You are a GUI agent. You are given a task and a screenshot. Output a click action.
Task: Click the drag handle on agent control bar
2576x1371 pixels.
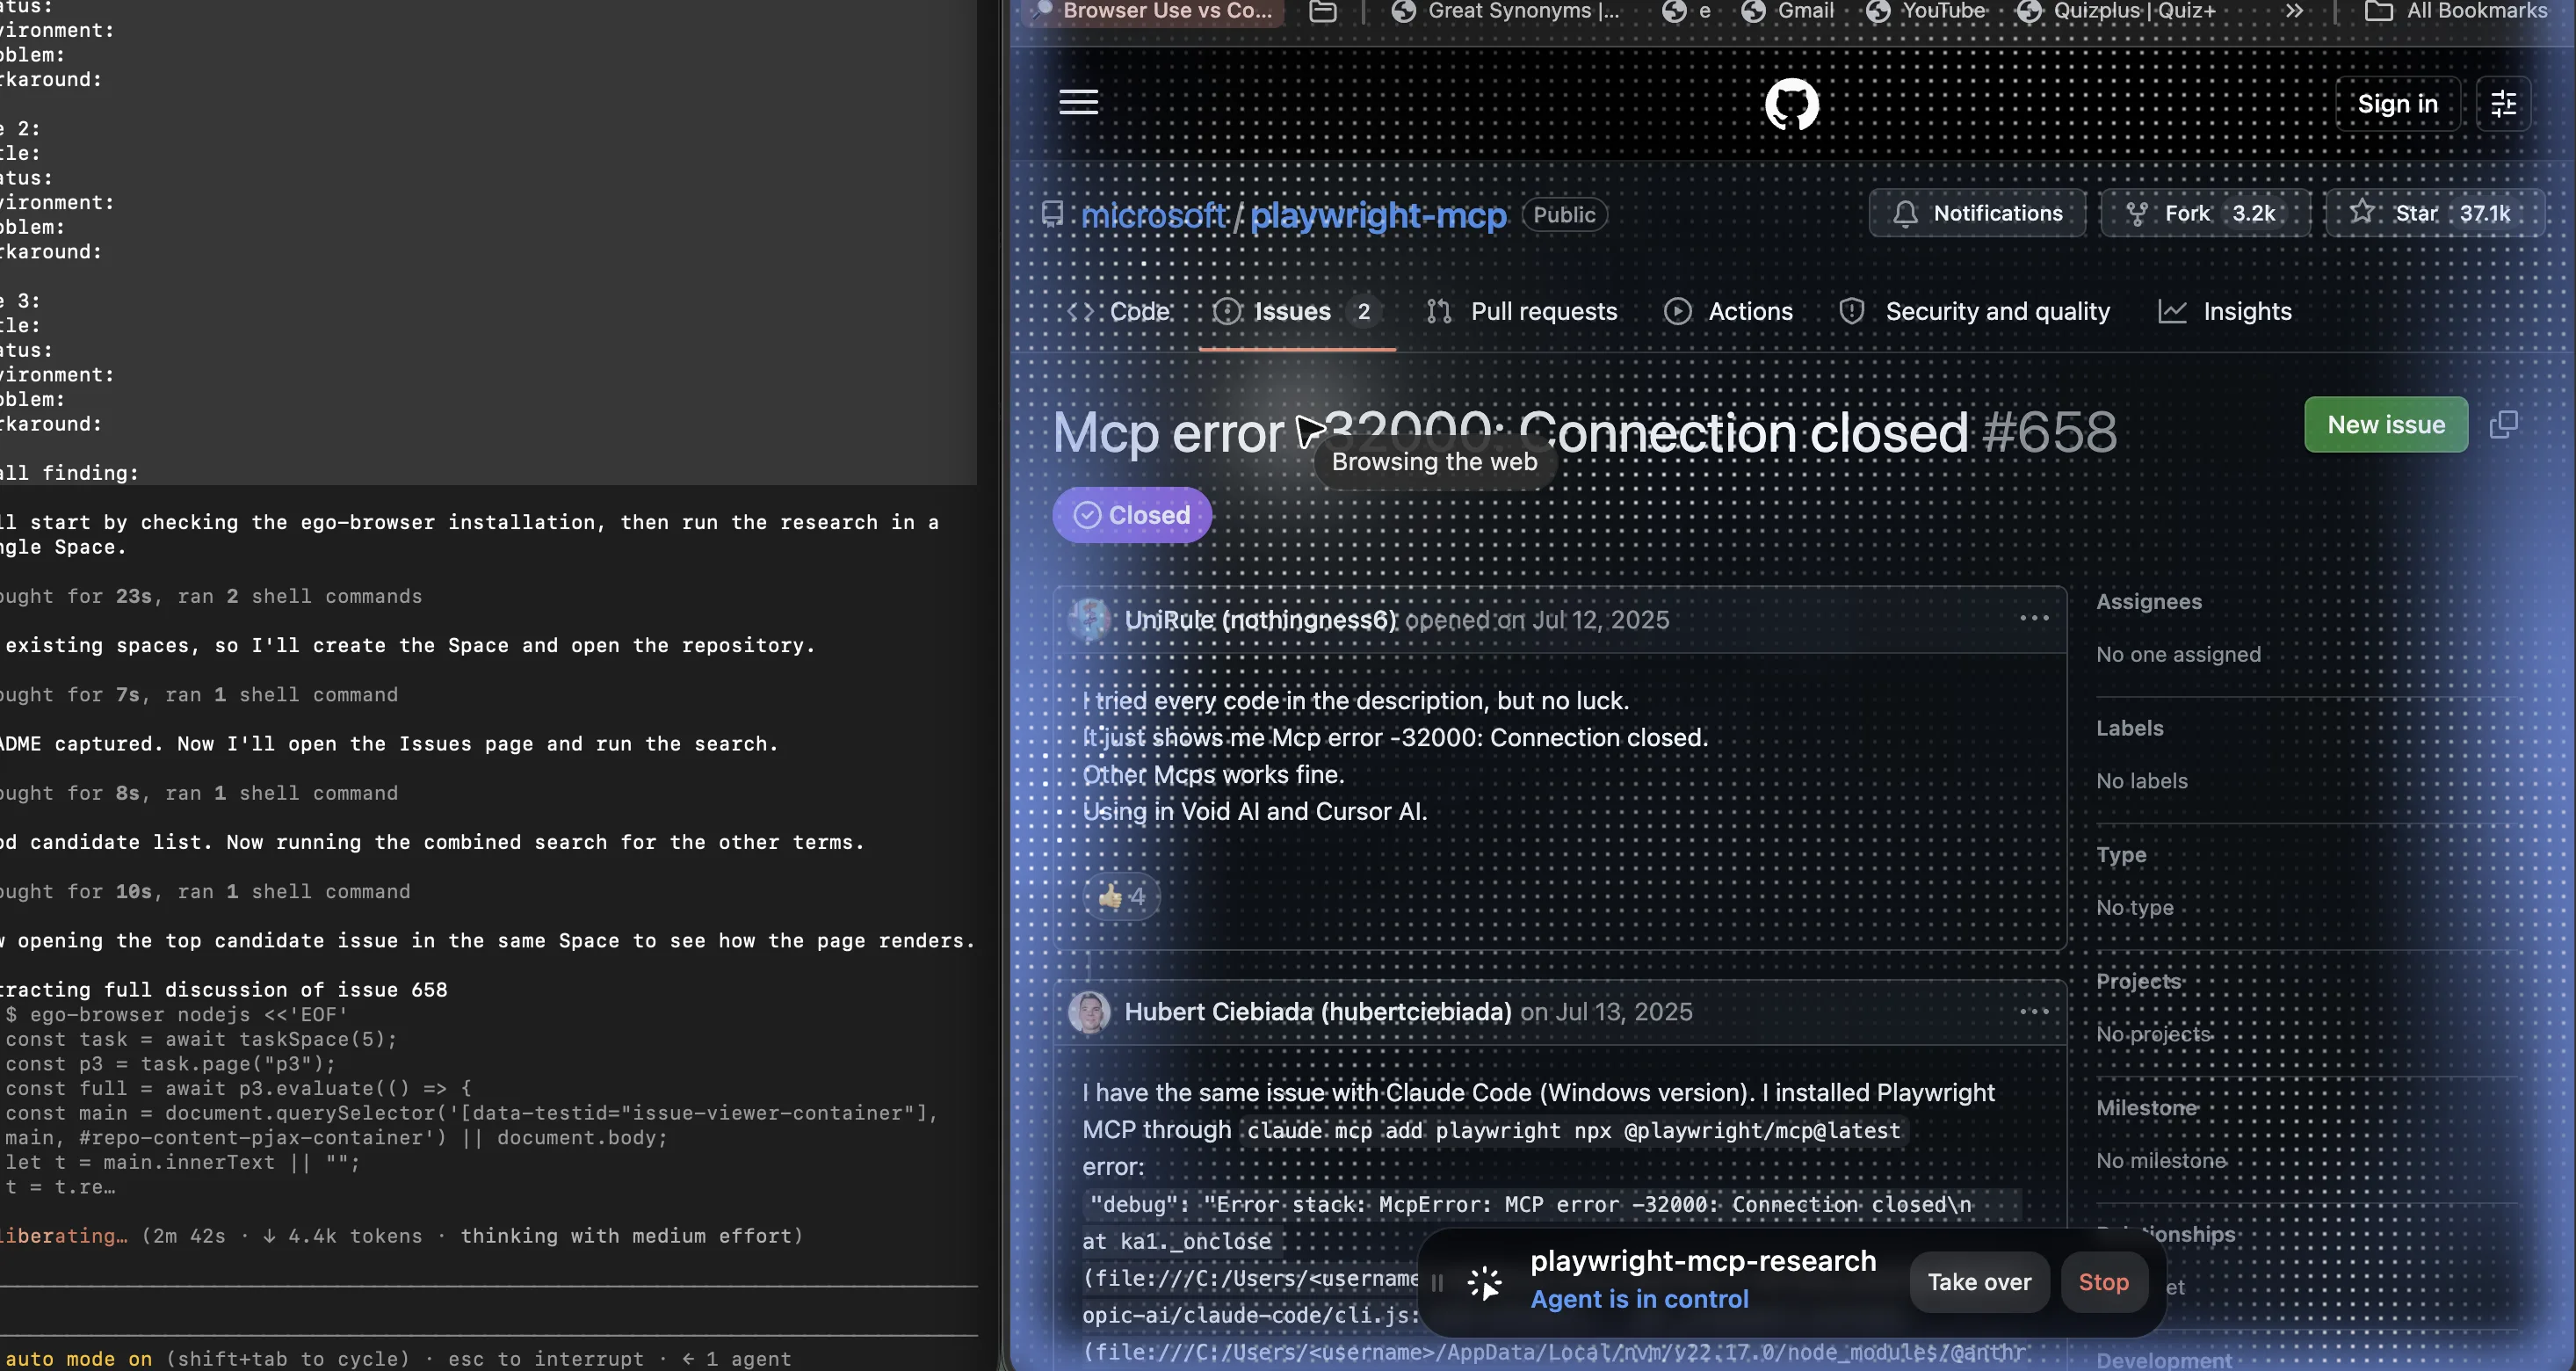click(x=1437, y=1282)
